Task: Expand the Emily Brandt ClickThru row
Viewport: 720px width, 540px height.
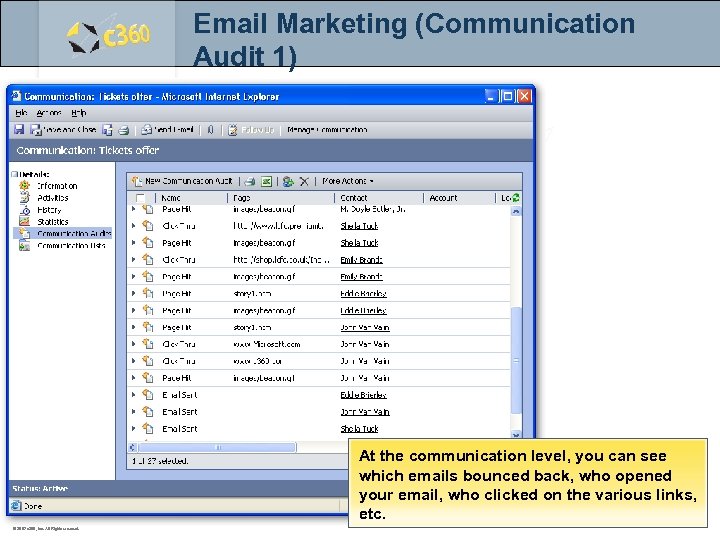Action: tap(134, 259)
